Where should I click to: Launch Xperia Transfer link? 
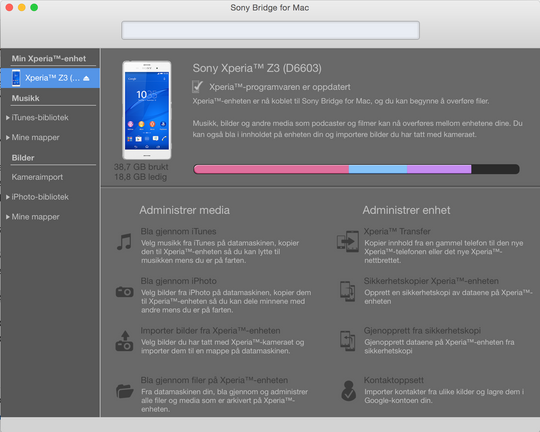click(x=397, y=232)
